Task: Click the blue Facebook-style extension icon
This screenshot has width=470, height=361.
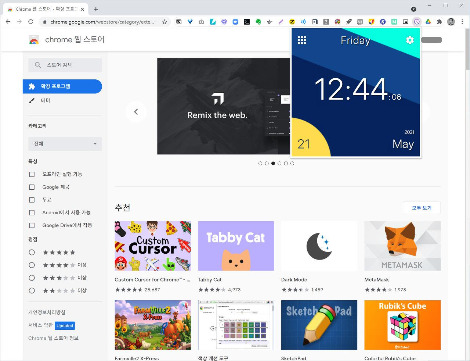Action: (x=383, y=22)
